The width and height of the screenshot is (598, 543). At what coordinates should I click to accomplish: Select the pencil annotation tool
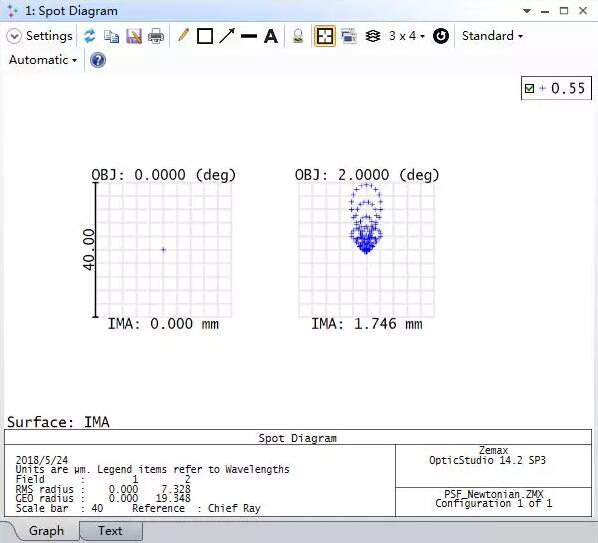coord(183,36)
